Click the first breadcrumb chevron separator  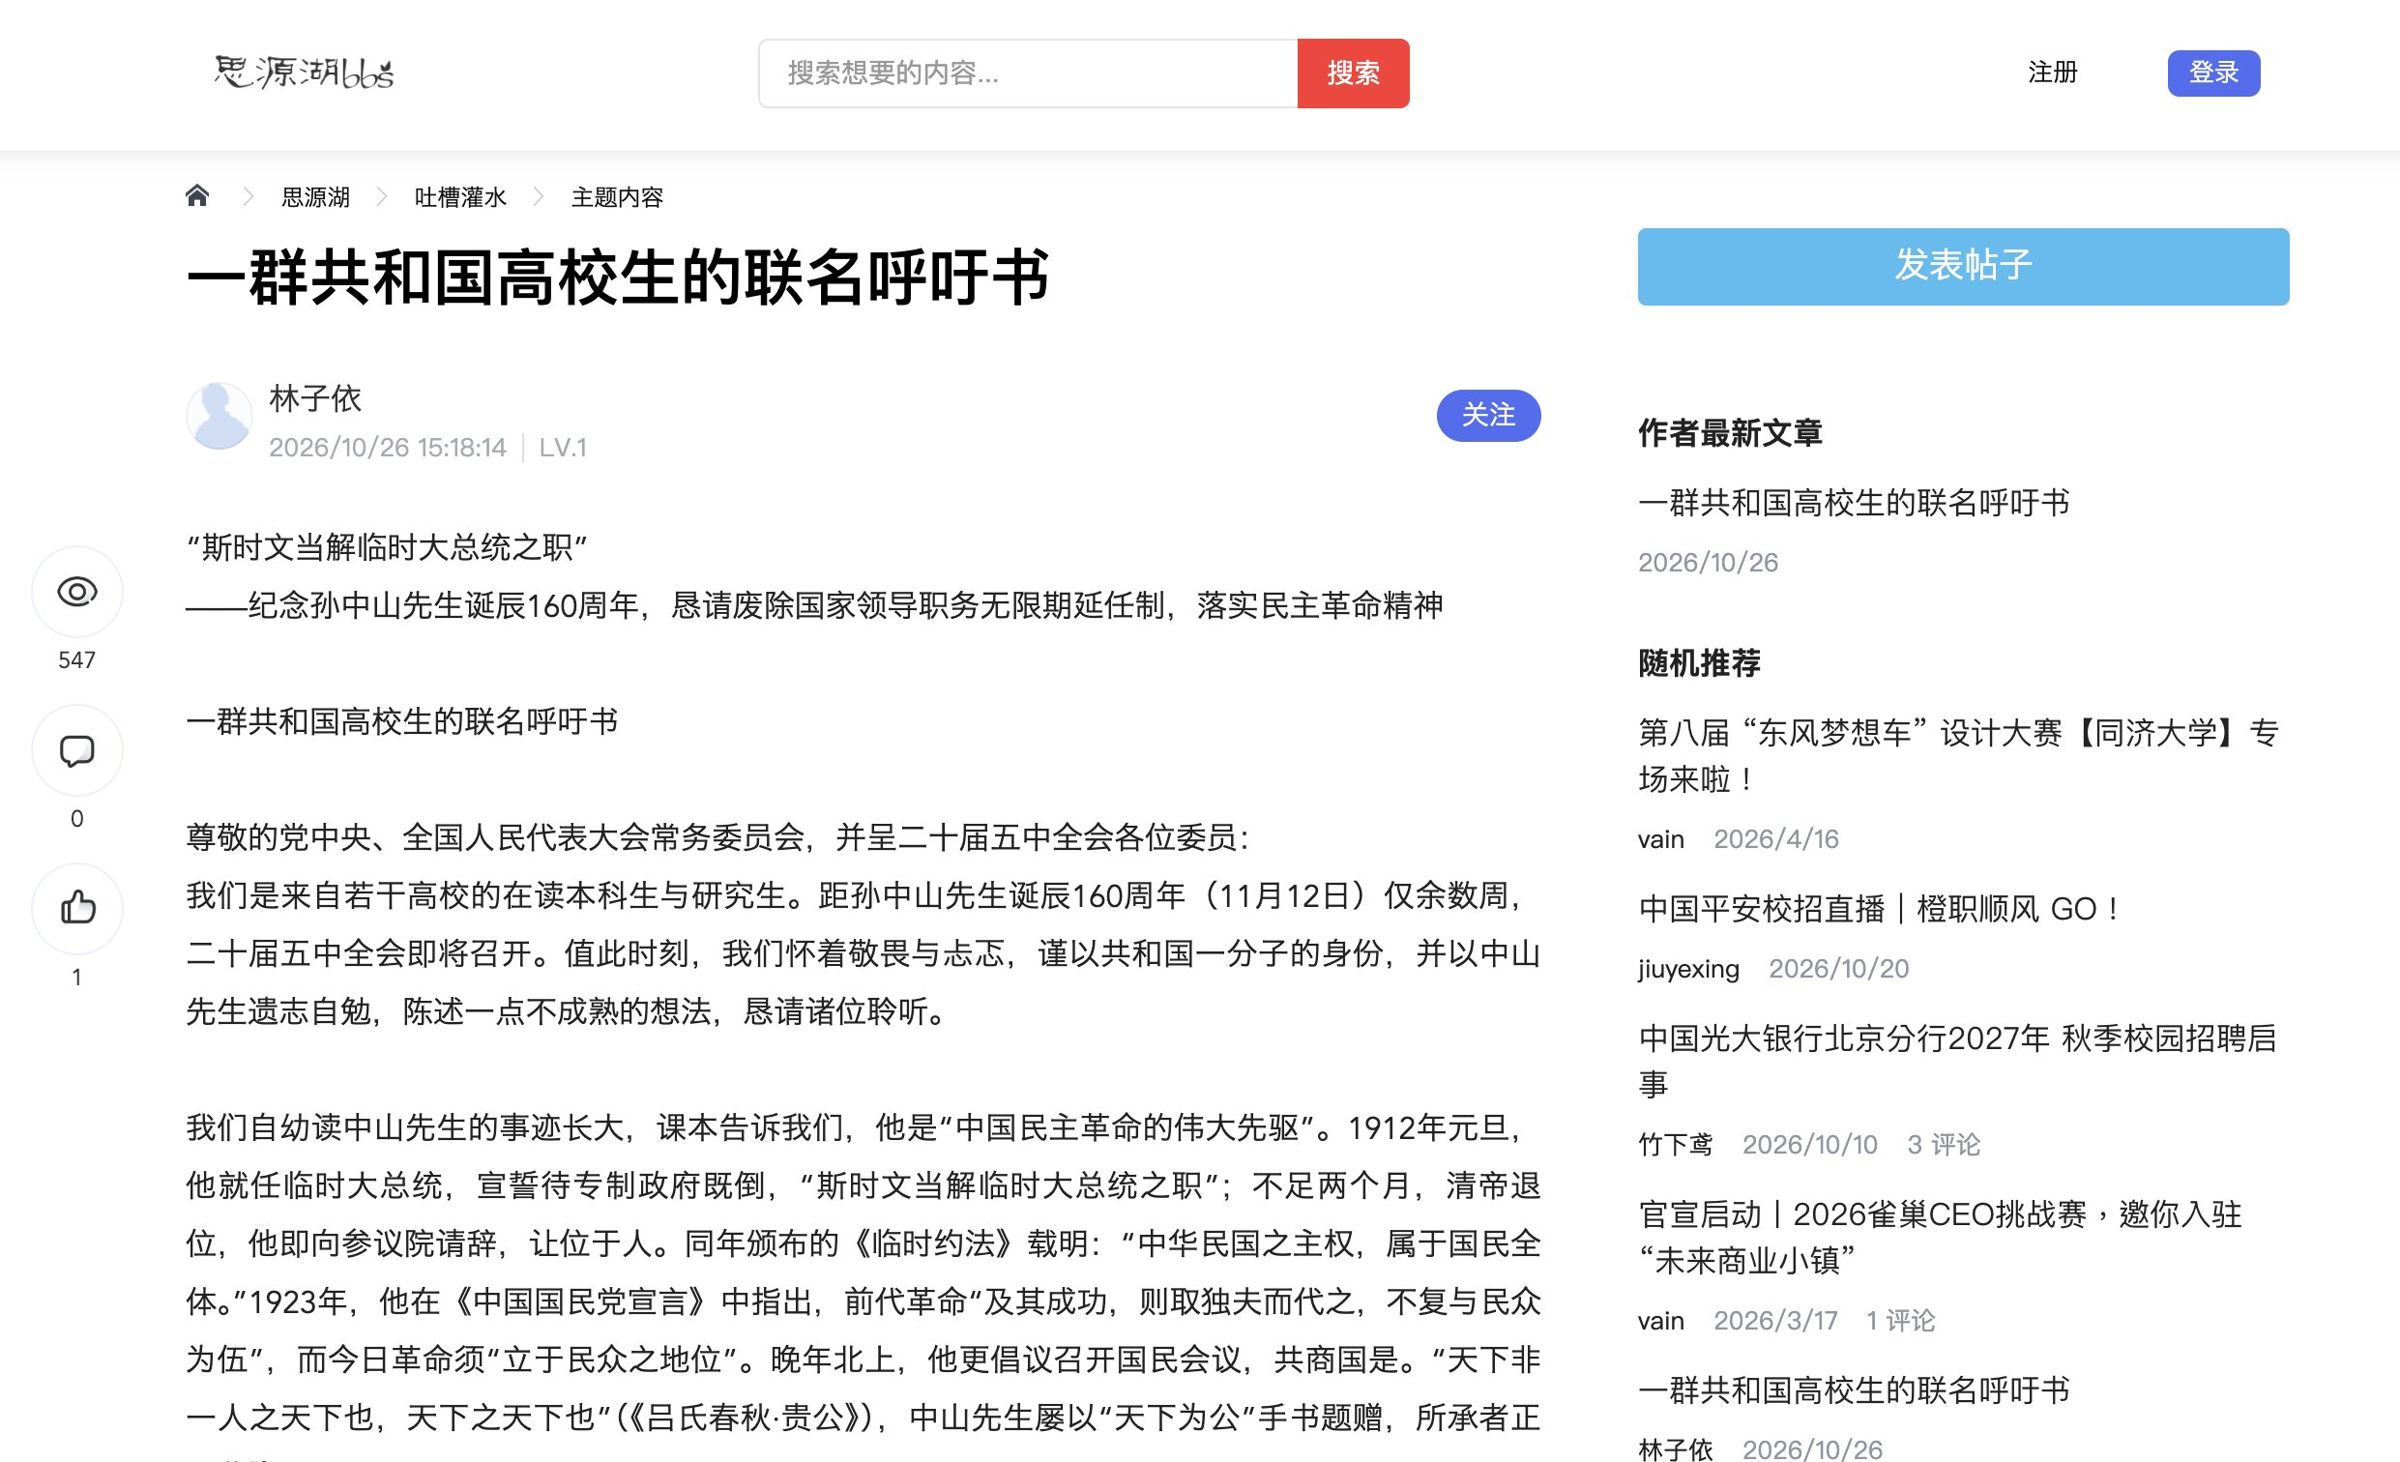pos(247,197)
